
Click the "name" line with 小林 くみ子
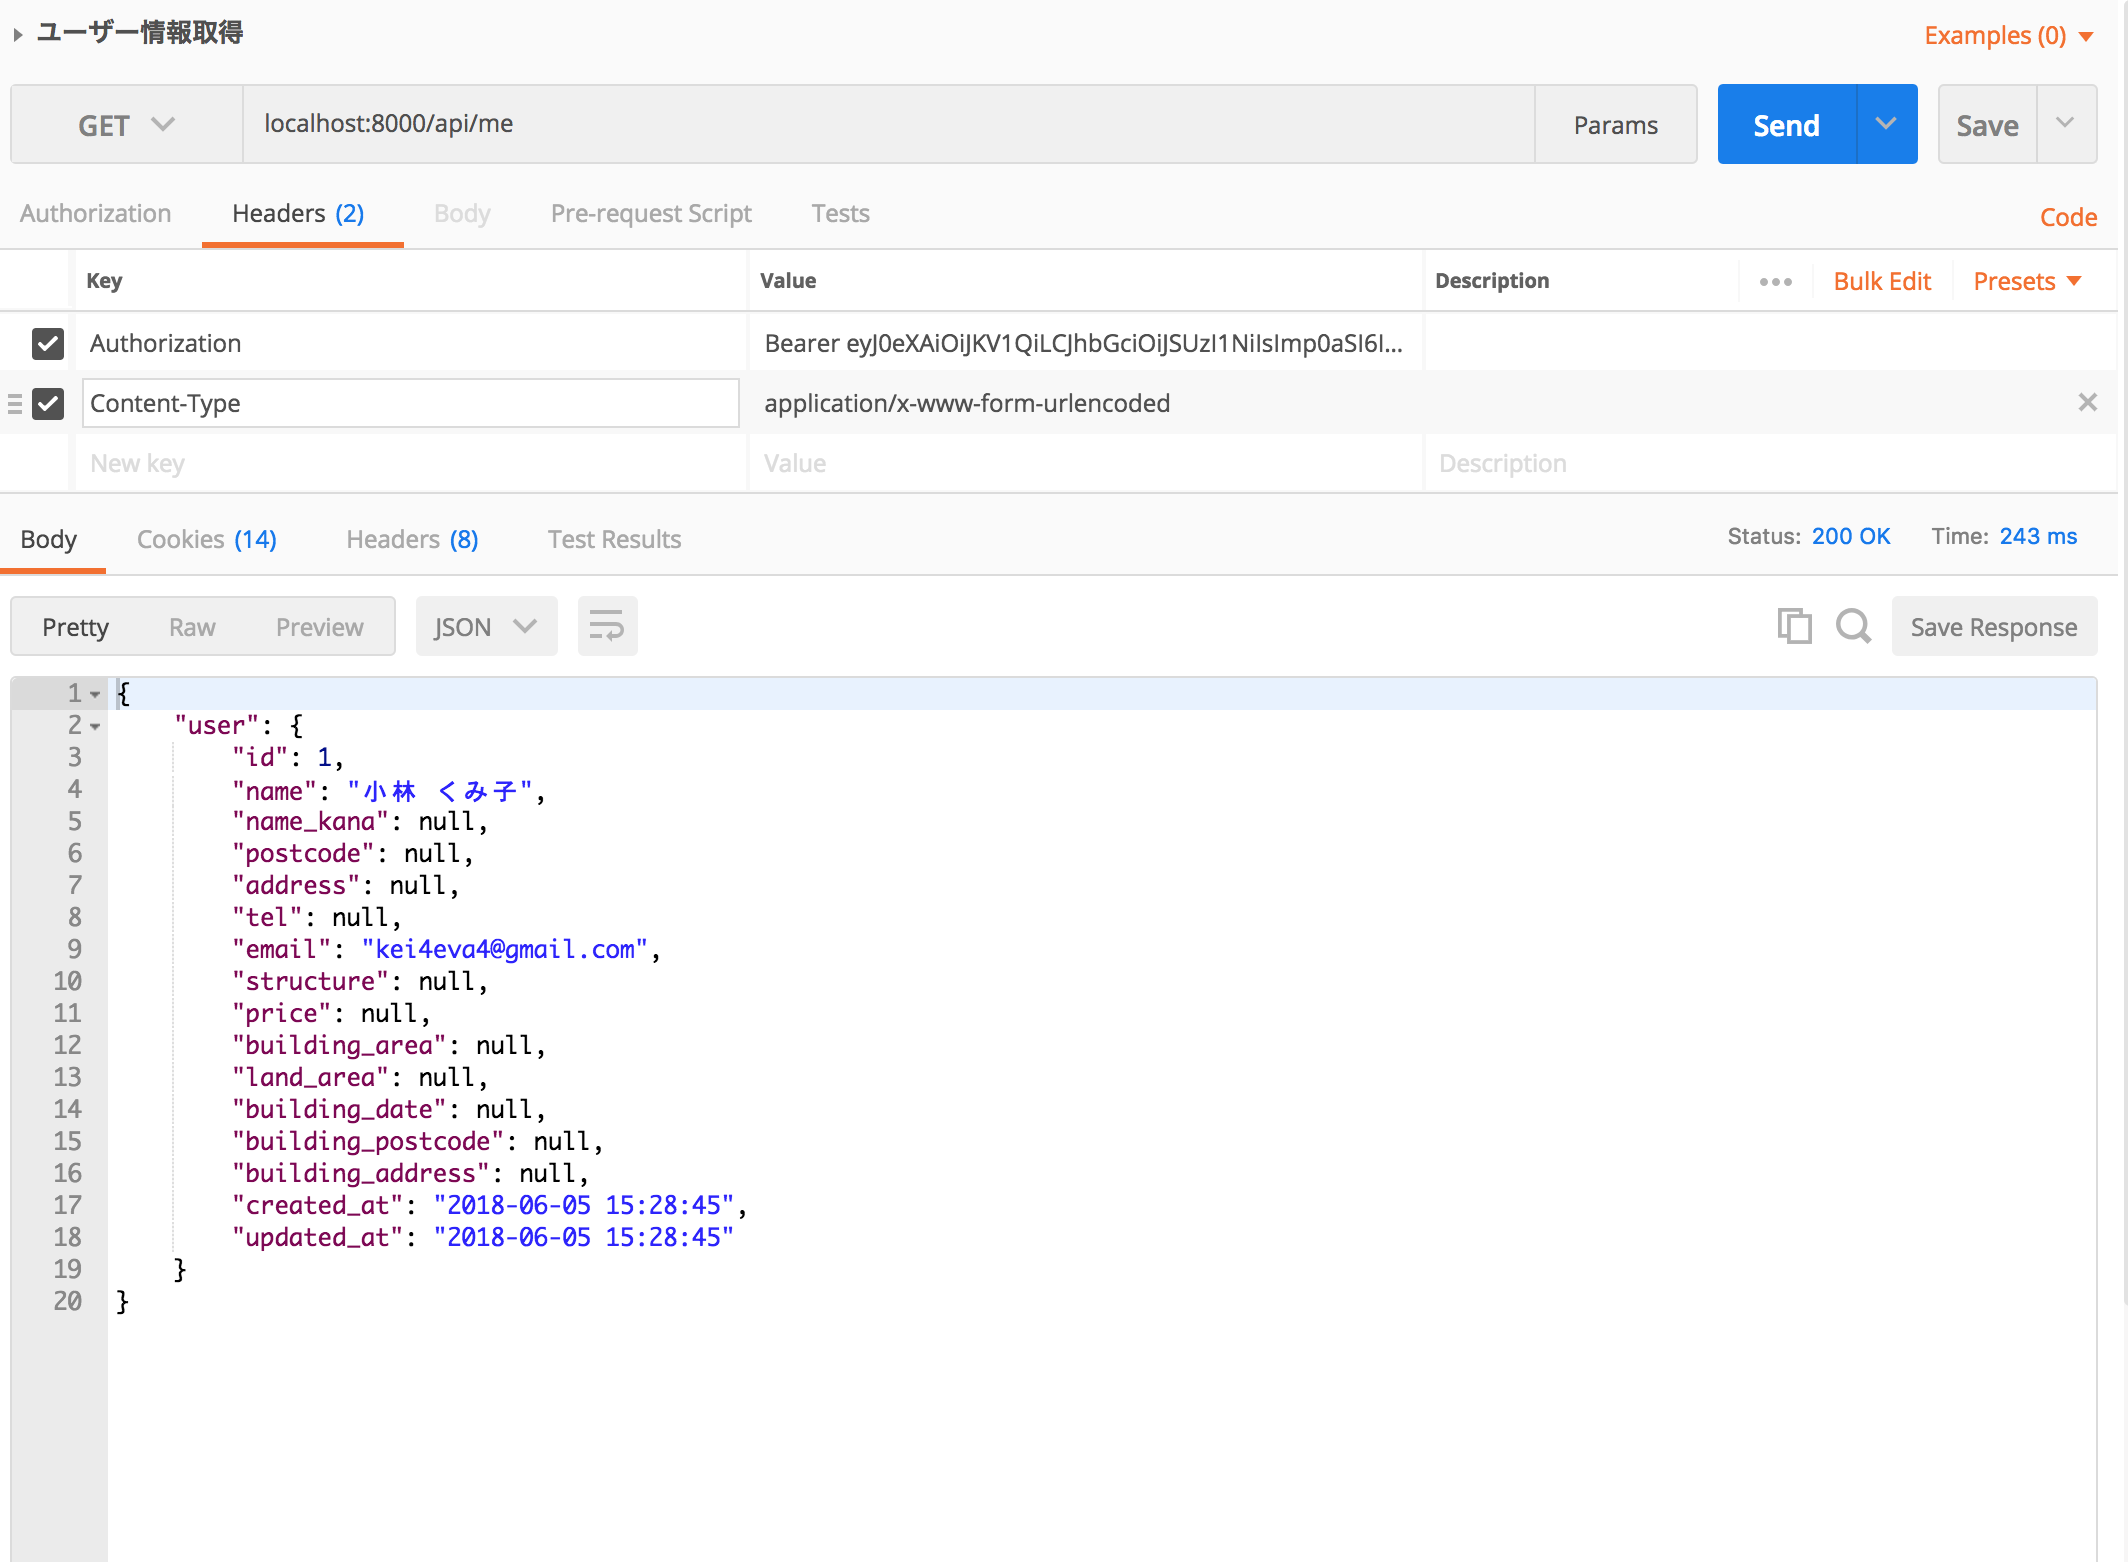pyautogui.click(x=389, y=791)
